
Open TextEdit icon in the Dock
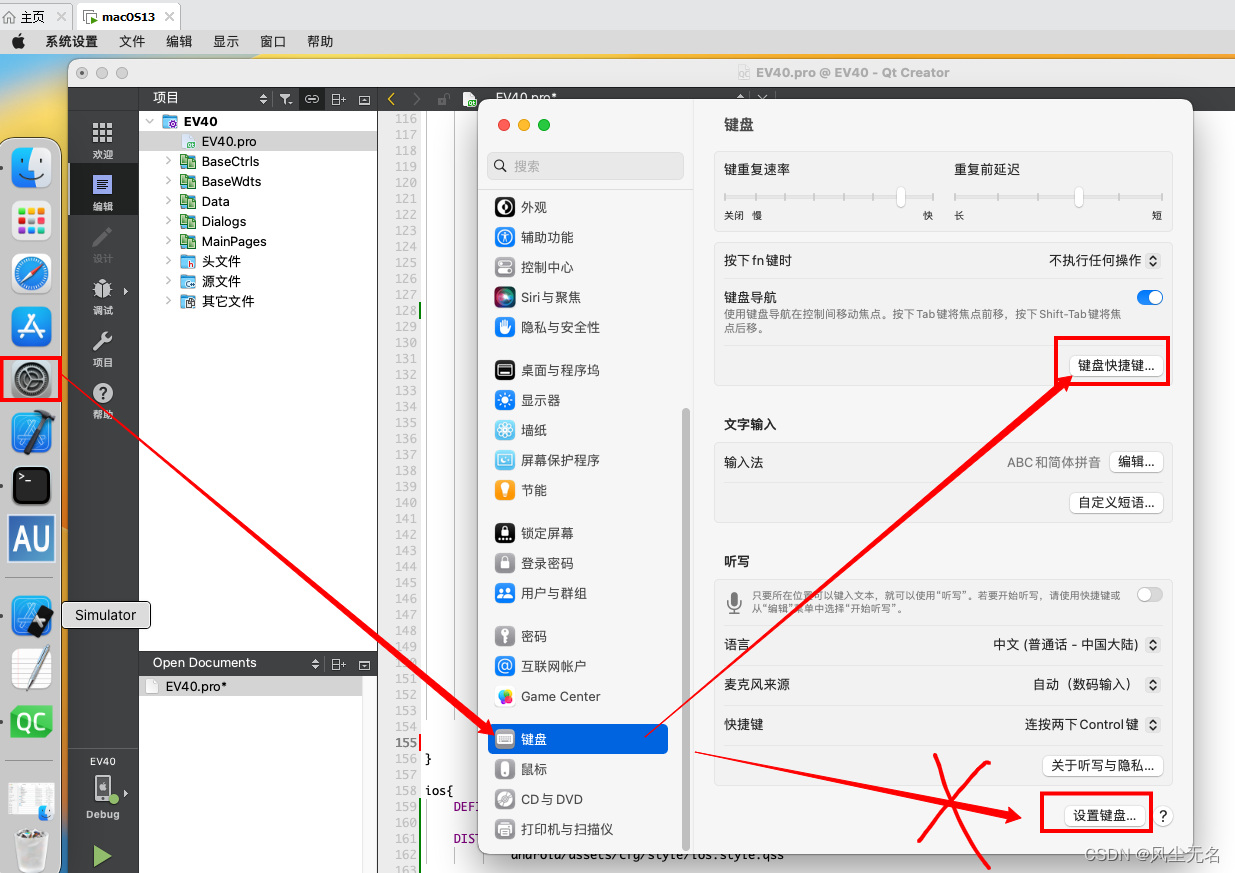pos(31,669)
